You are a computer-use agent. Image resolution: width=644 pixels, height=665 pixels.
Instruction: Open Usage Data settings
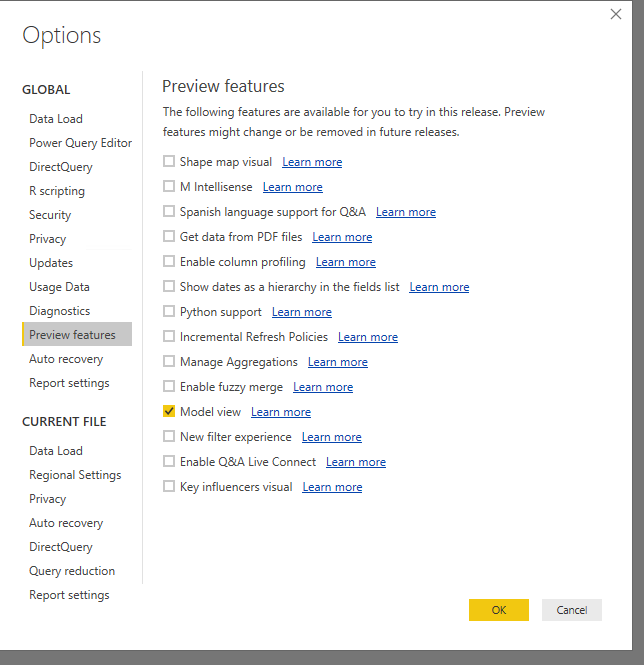click(x=59, y=287)
